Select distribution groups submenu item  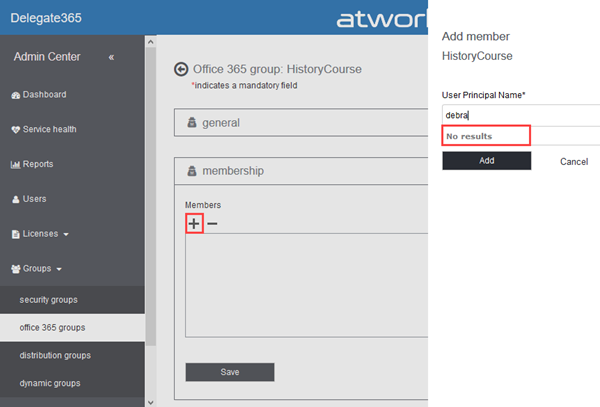coord(72,355)
